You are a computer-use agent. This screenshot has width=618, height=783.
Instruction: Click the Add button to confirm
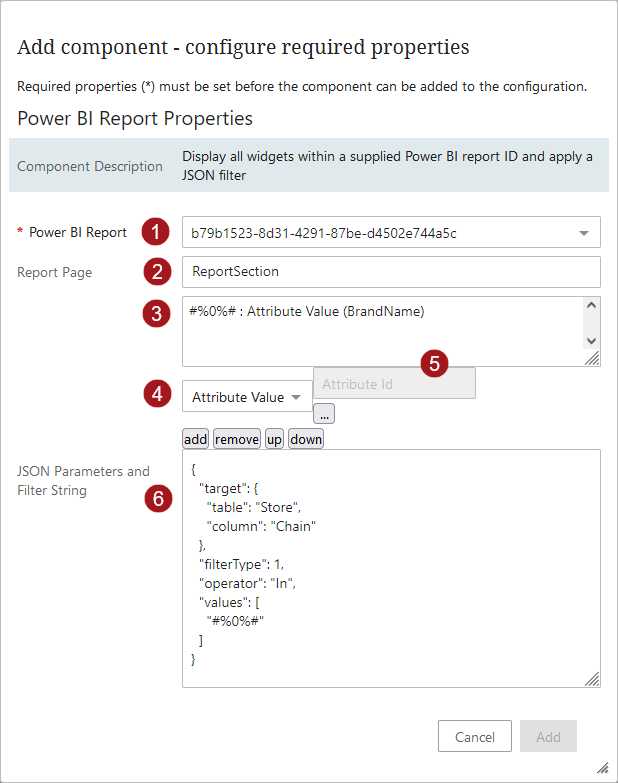coord(548,737)
